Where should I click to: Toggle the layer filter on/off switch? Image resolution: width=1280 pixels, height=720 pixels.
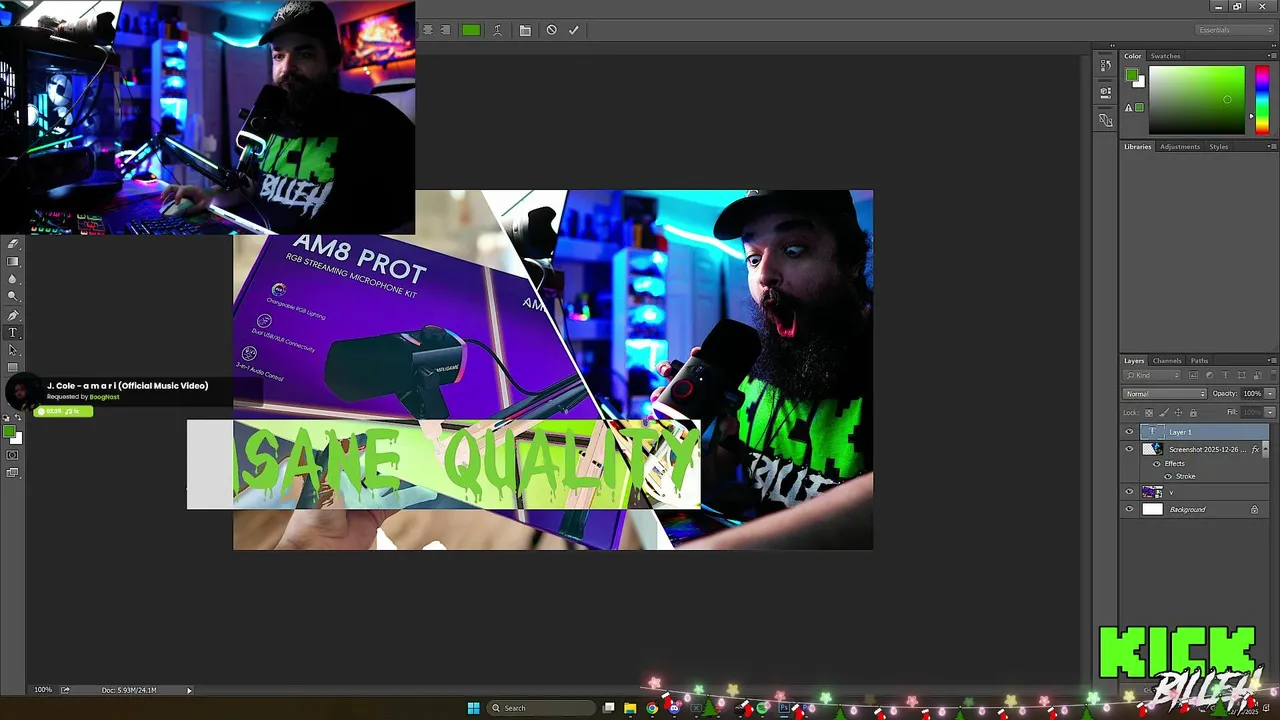tap(1273, 375)
